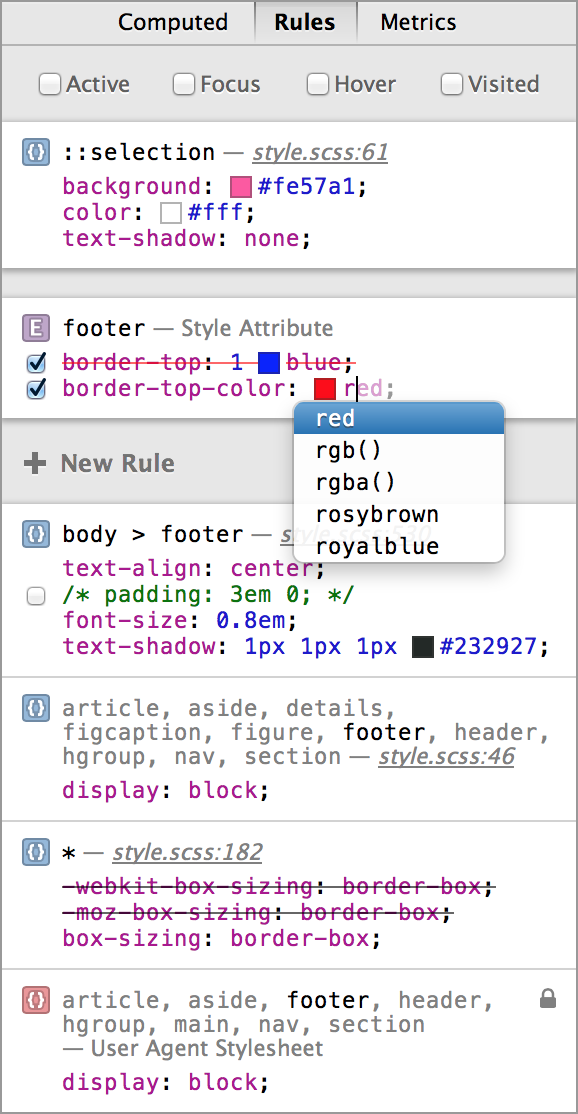Open the blue border-top color swatch

pos(269,363)
